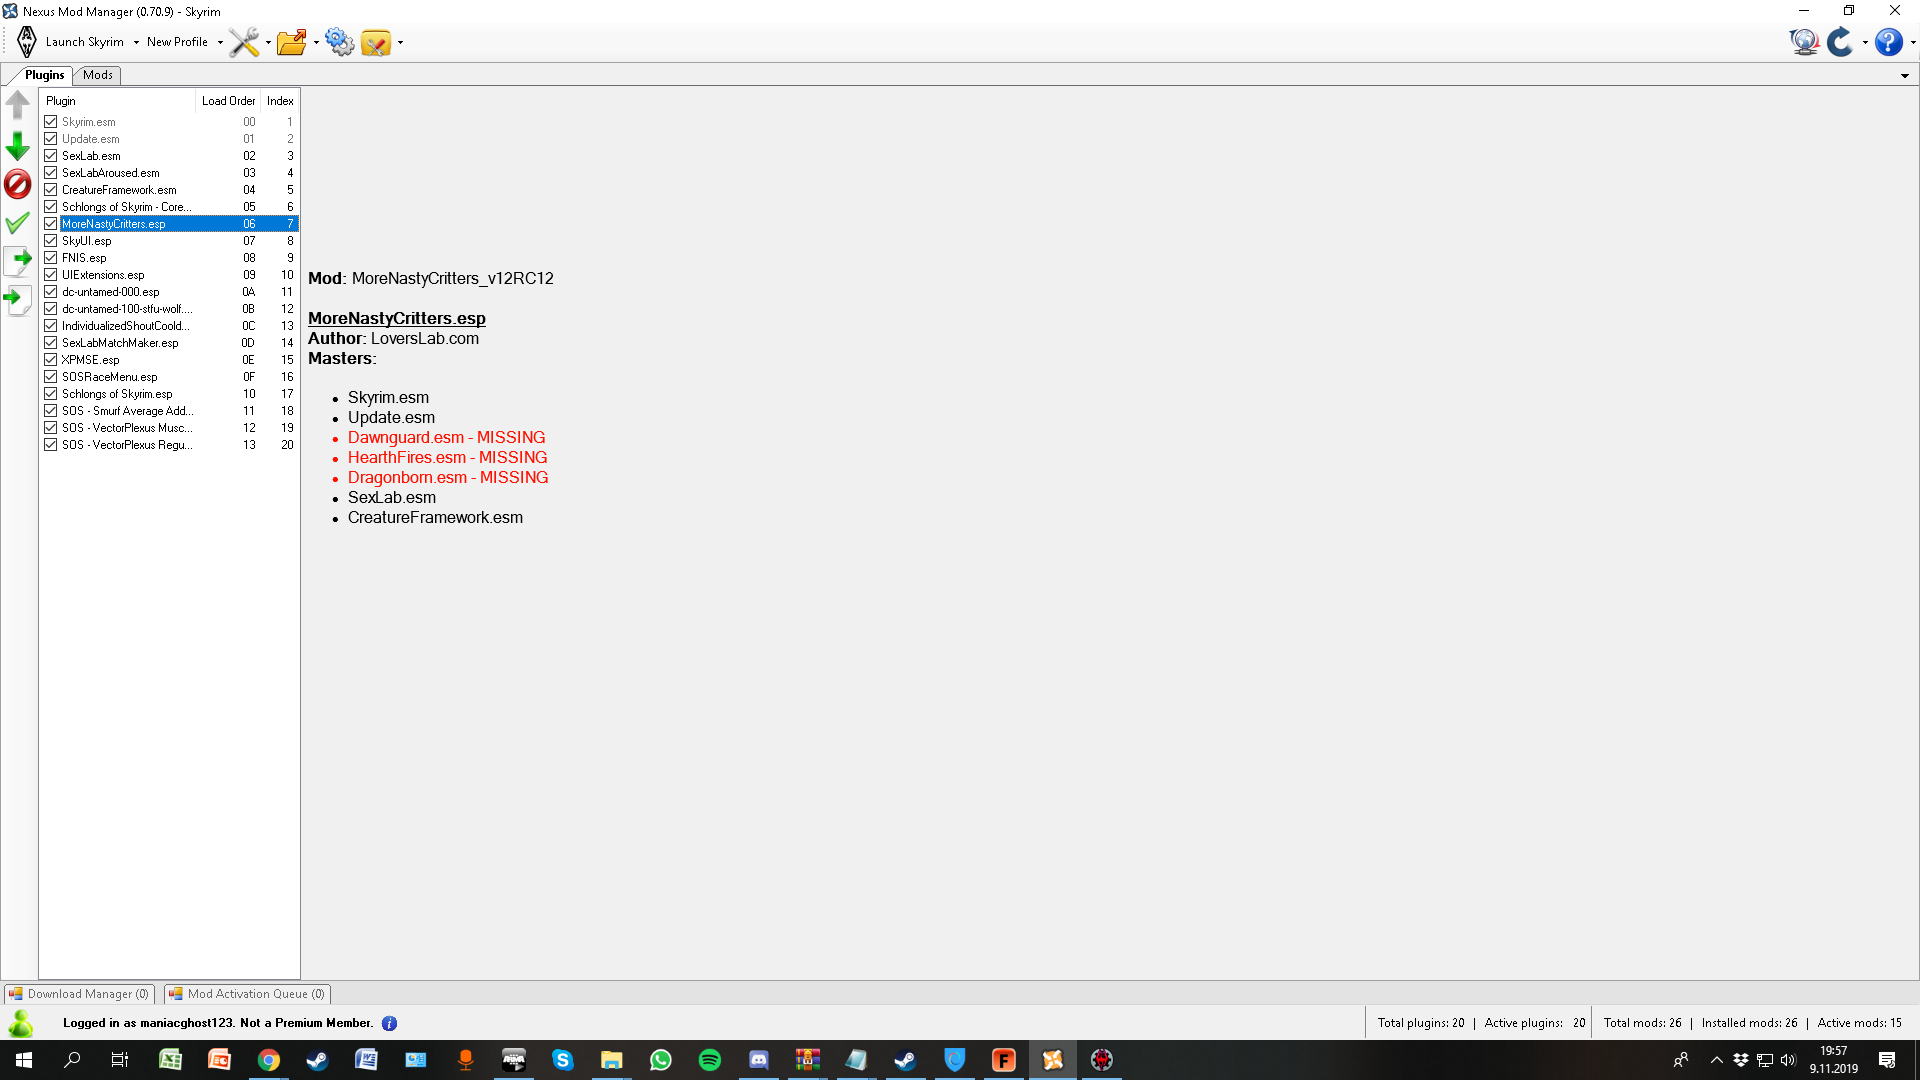The image size is (1920, 1080).
Task: Click the Windows Start button
Action: 24,1060
